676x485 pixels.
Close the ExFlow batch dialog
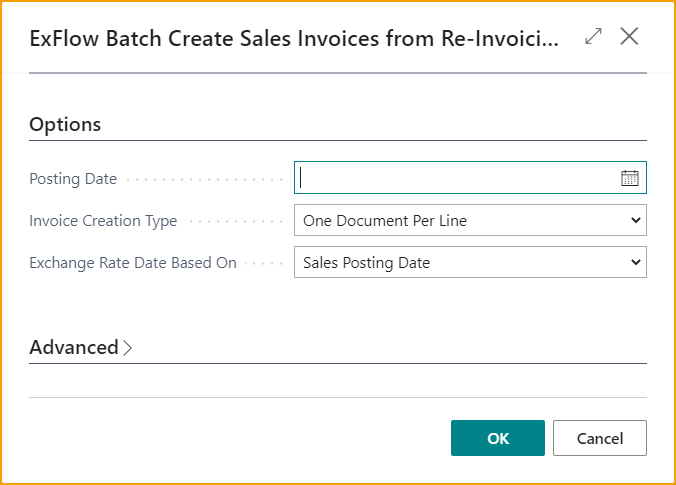[x=629, y=36]
